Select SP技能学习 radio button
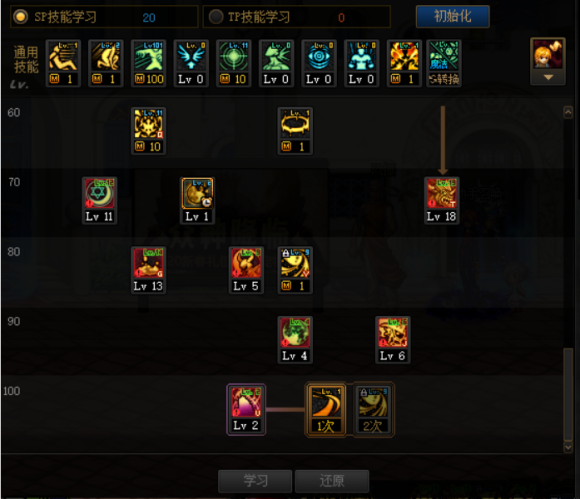 [x=20, y=17]
